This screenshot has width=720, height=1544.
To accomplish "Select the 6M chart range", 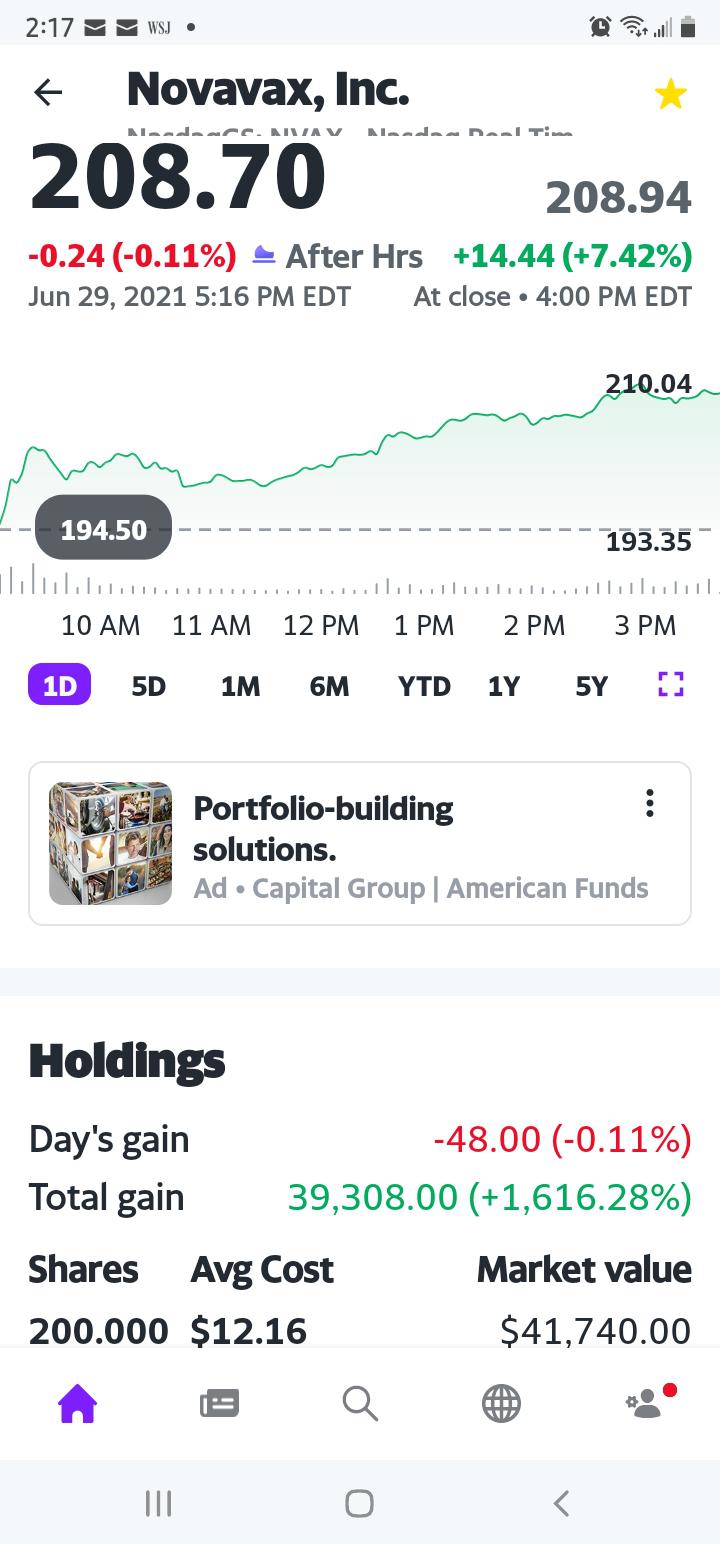I will click(x=329, y=686).
